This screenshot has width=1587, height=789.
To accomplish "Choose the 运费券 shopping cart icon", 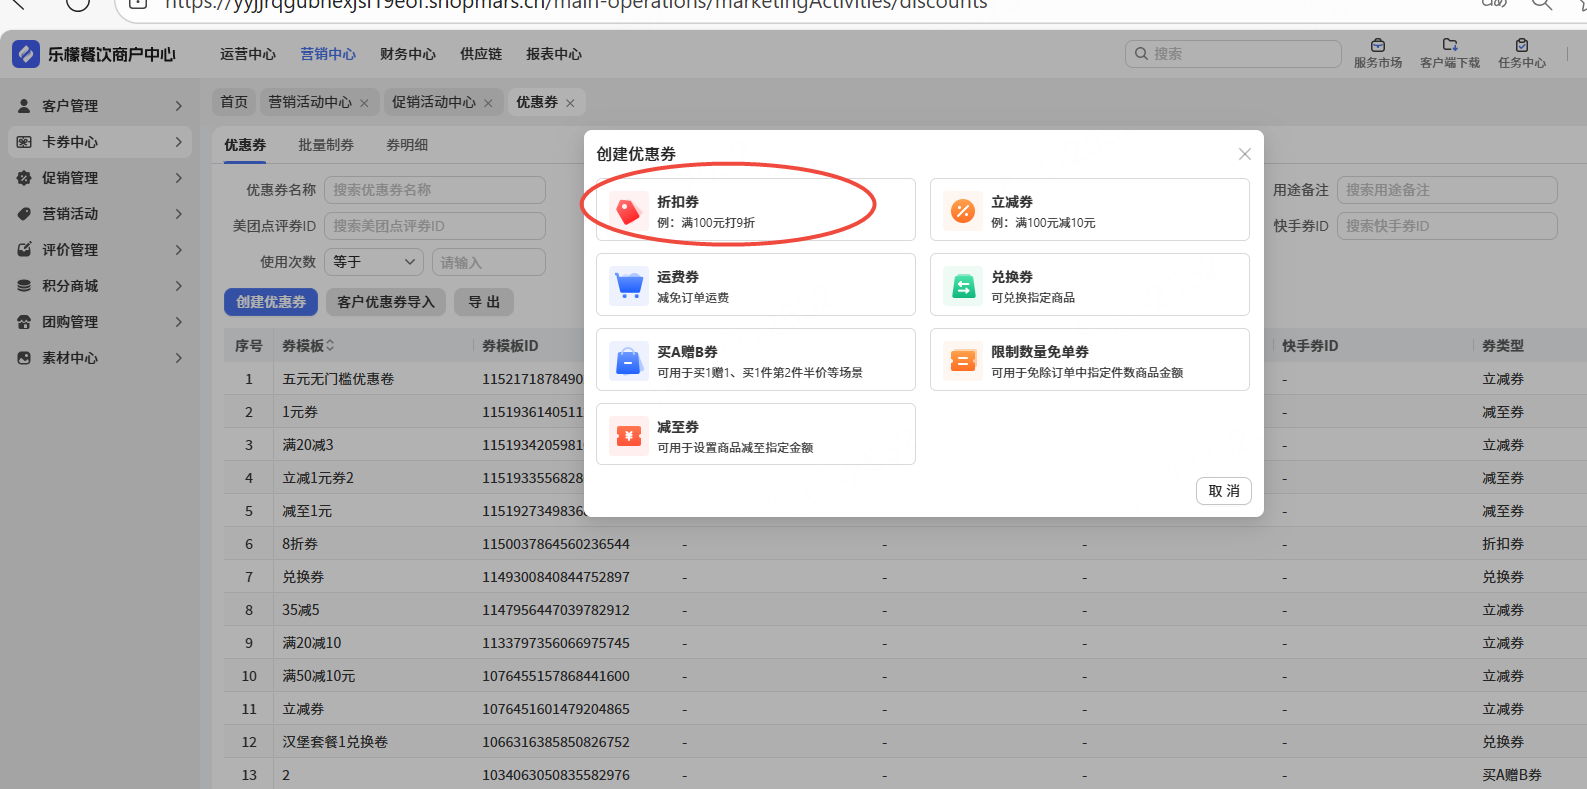I will pos(629,285).
